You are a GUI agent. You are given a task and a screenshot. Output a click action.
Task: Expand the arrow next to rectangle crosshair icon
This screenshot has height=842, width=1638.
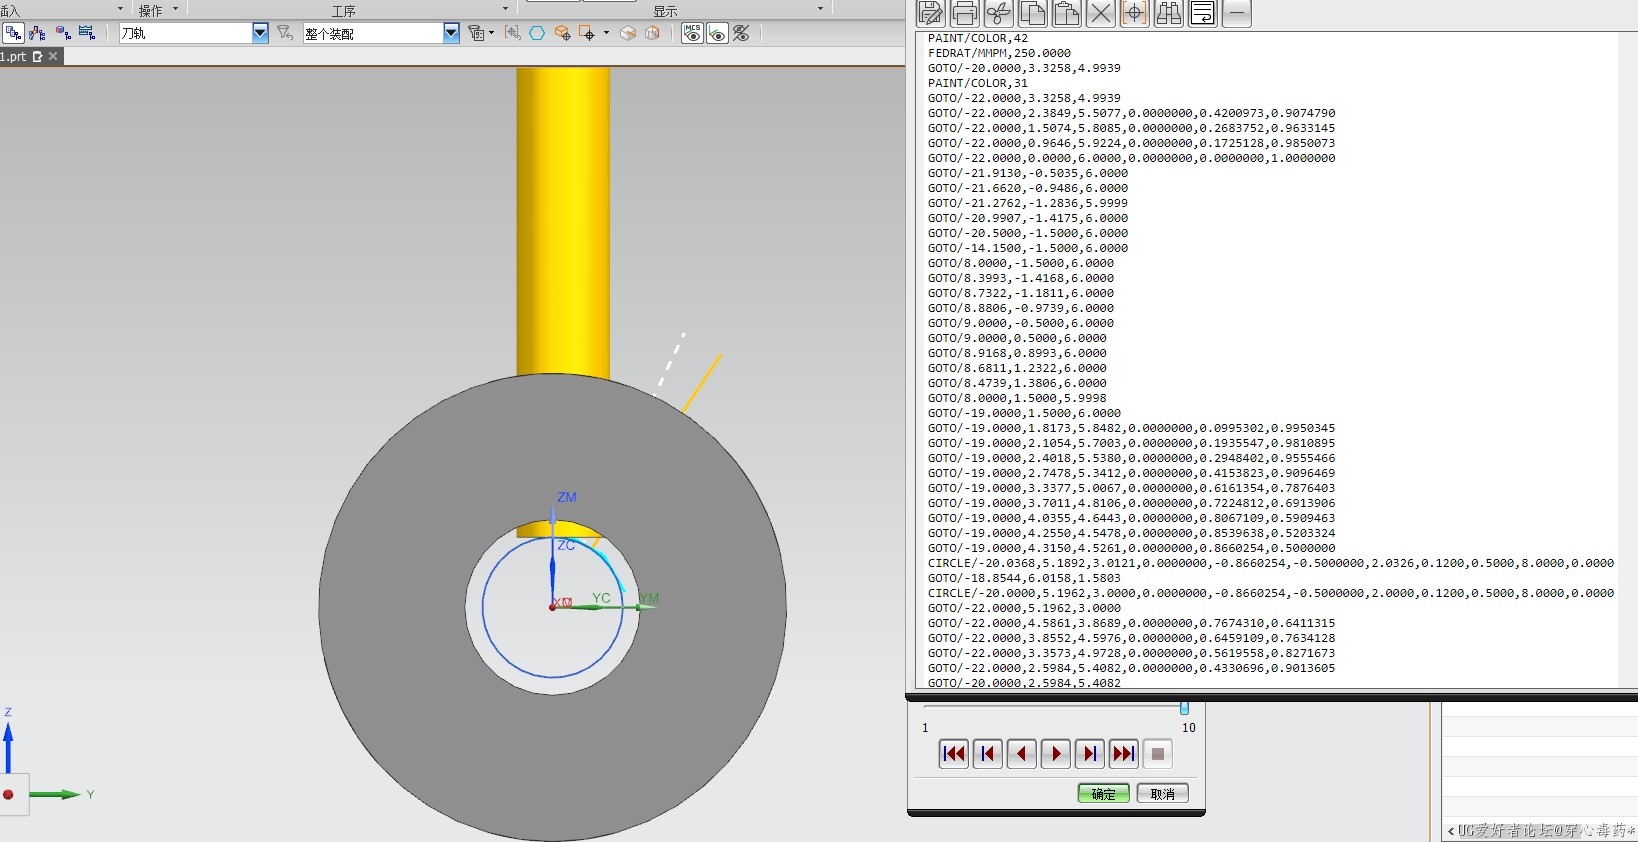606,33
